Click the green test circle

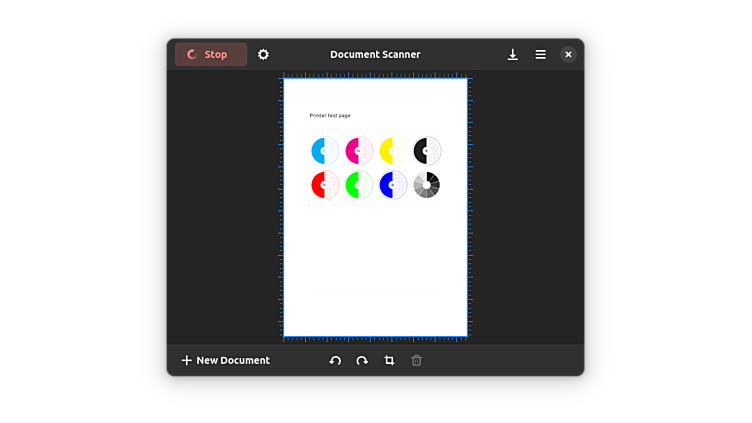click(x=359, y=185)
